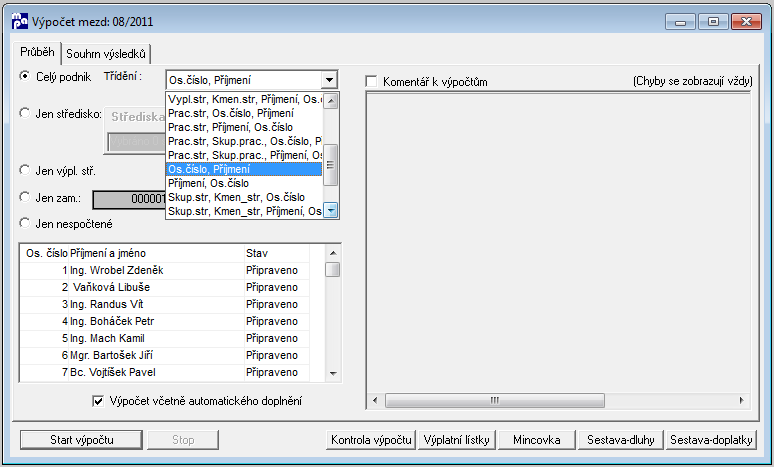Select employee row Mgr. Bartošek Jiří
Screen dimensions: 774x467
point(165,355)
